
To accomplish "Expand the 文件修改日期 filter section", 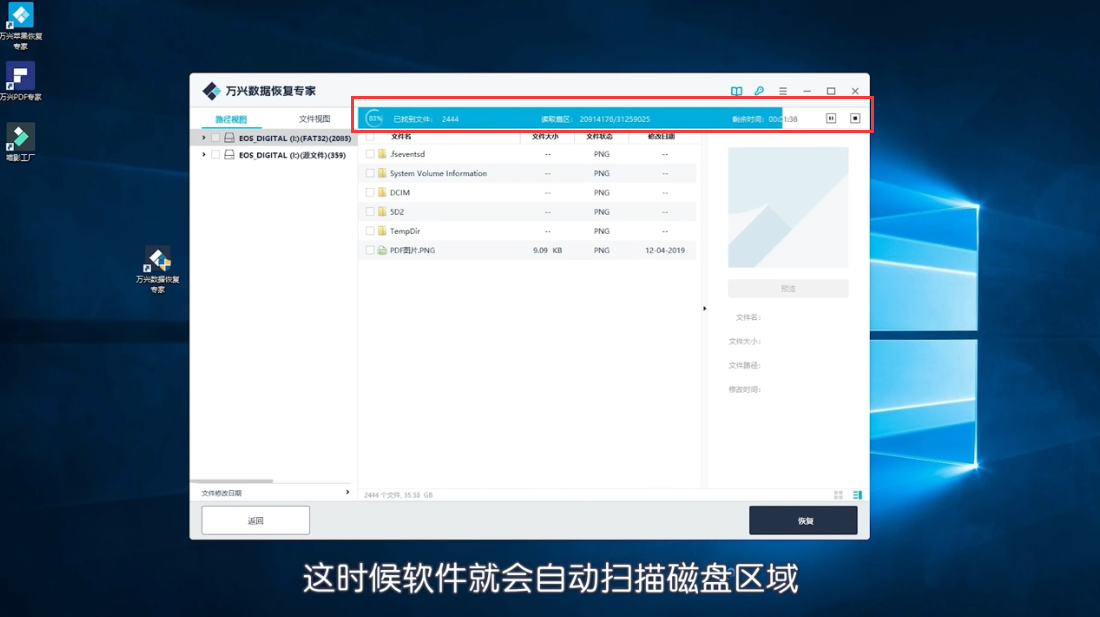I will pyautogui.click(x=349, y=493).
